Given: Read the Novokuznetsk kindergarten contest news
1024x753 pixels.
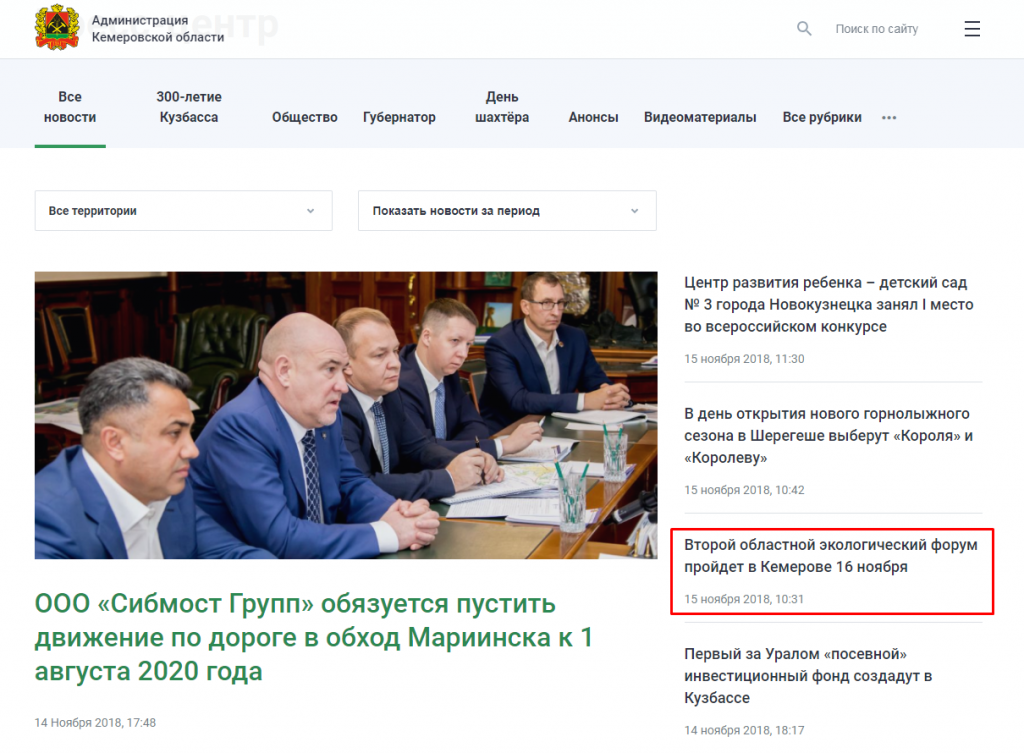Looking at the screenshot, I should coord(828,305).
